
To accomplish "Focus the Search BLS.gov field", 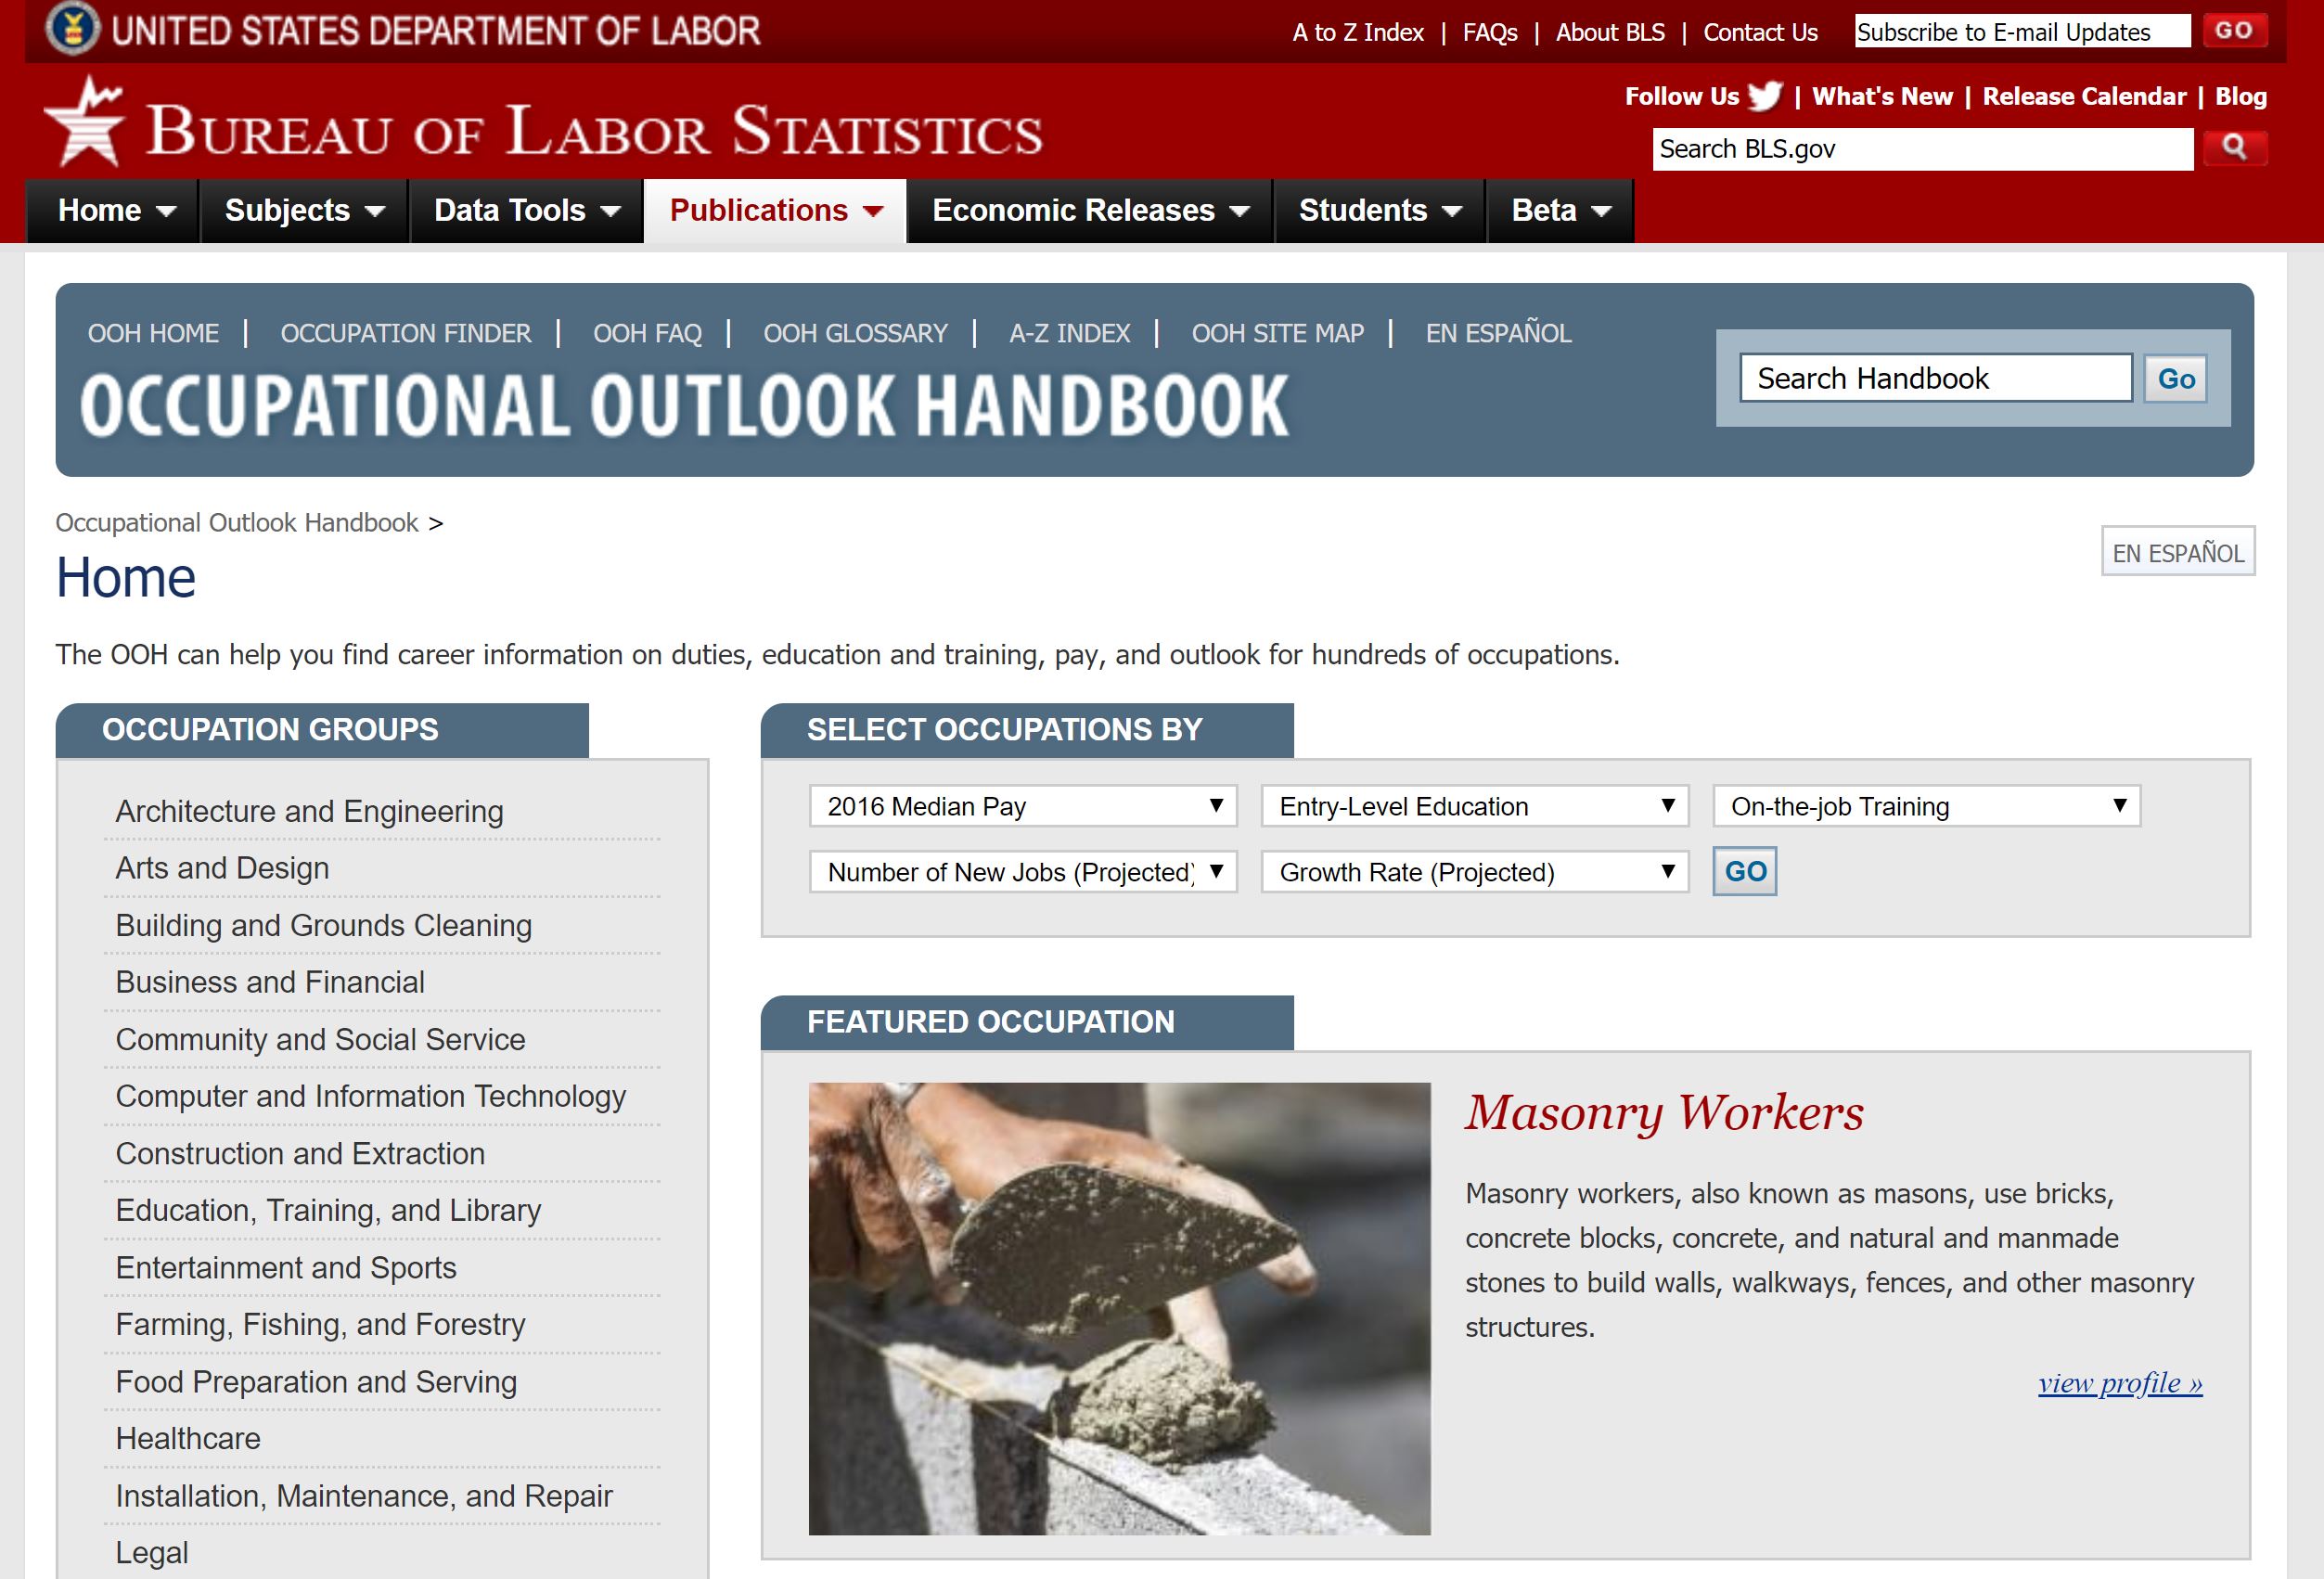I will 1923,149.
